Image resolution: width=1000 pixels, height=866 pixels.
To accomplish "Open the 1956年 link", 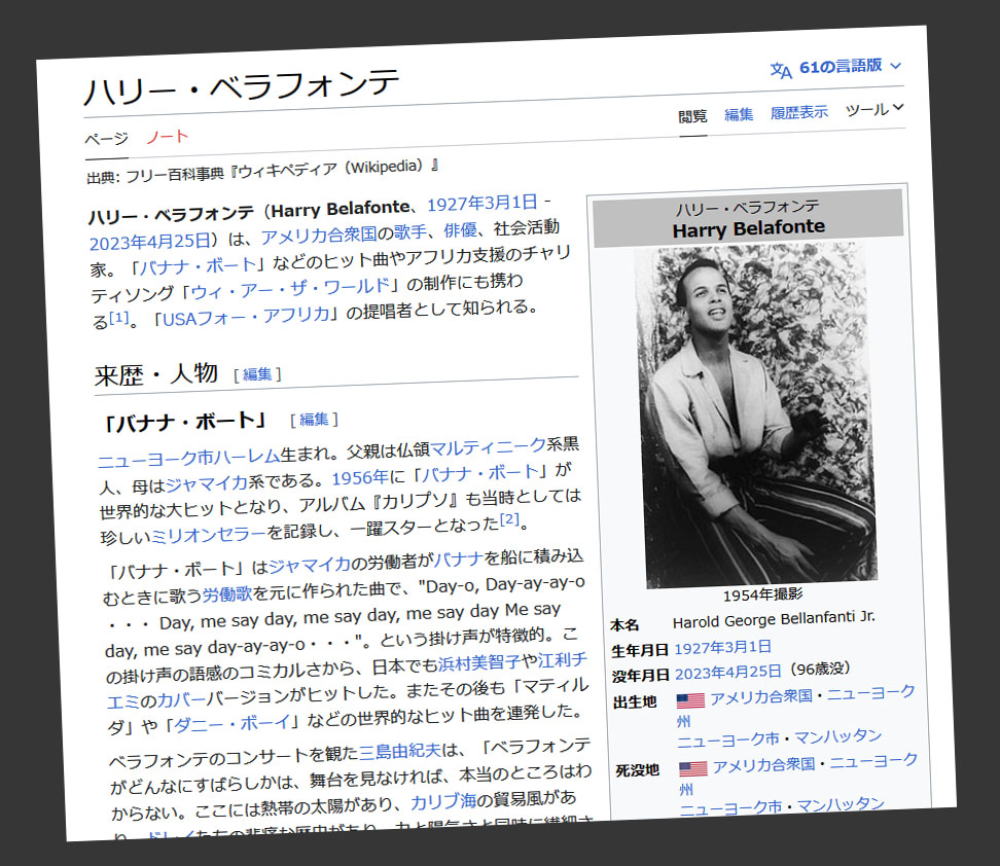I will point(360,478).
